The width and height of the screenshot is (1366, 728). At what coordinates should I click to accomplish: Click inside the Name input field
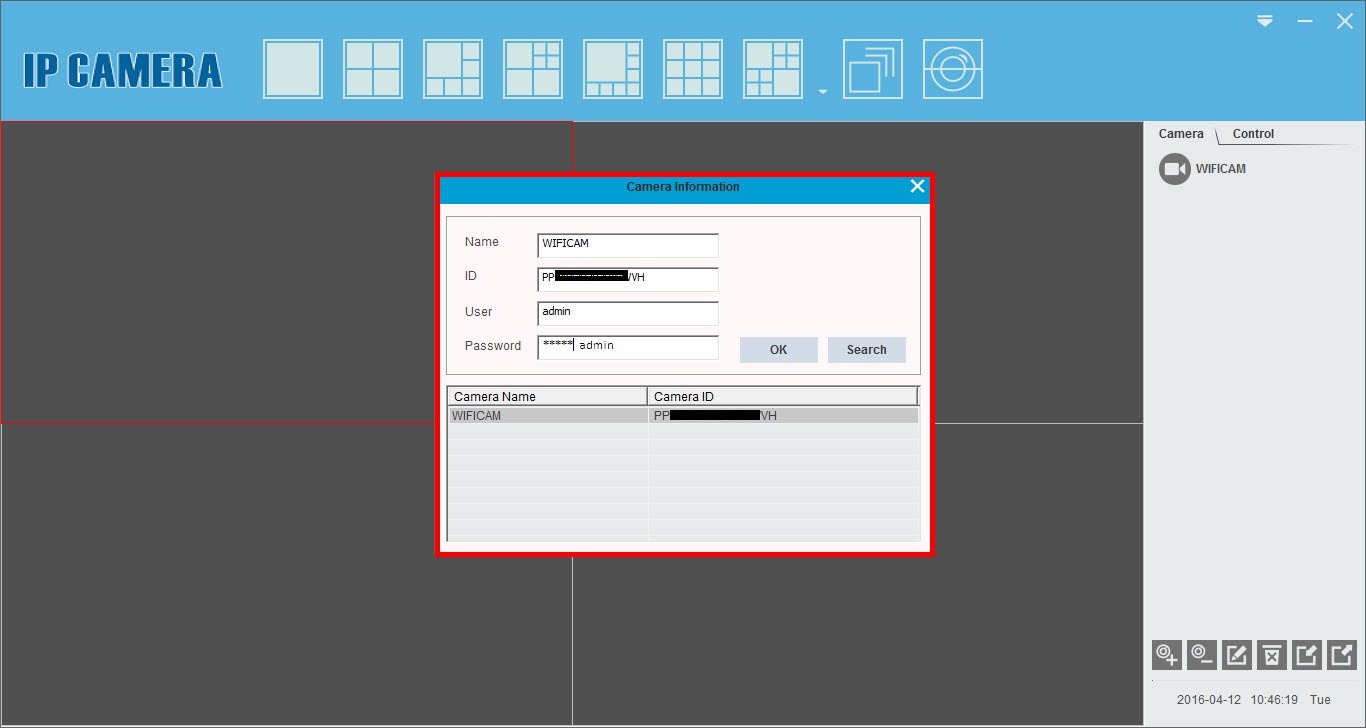pyautogui.click(x=627, y=244)
